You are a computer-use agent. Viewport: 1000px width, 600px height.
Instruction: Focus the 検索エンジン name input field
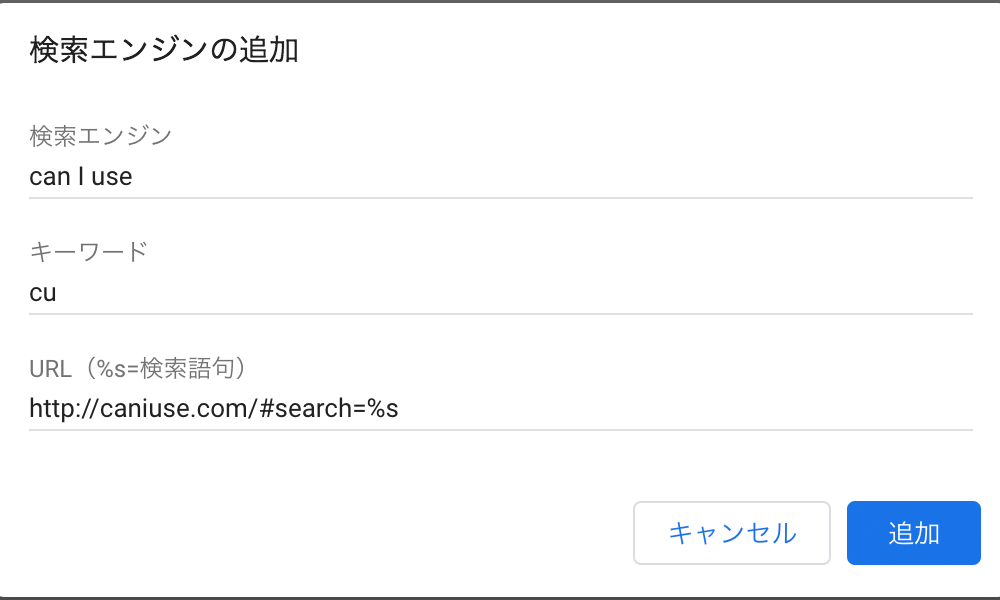click(500, 177)
